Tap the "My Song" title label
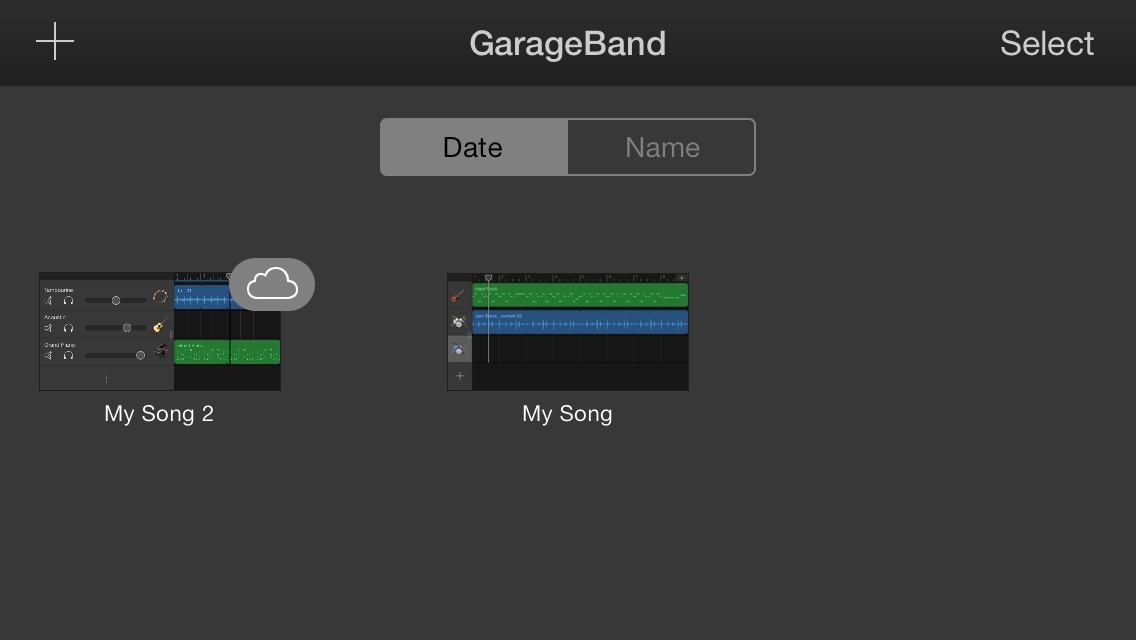Image resolution: width=1136 pixels, height=640 pixels. point(567,414)
